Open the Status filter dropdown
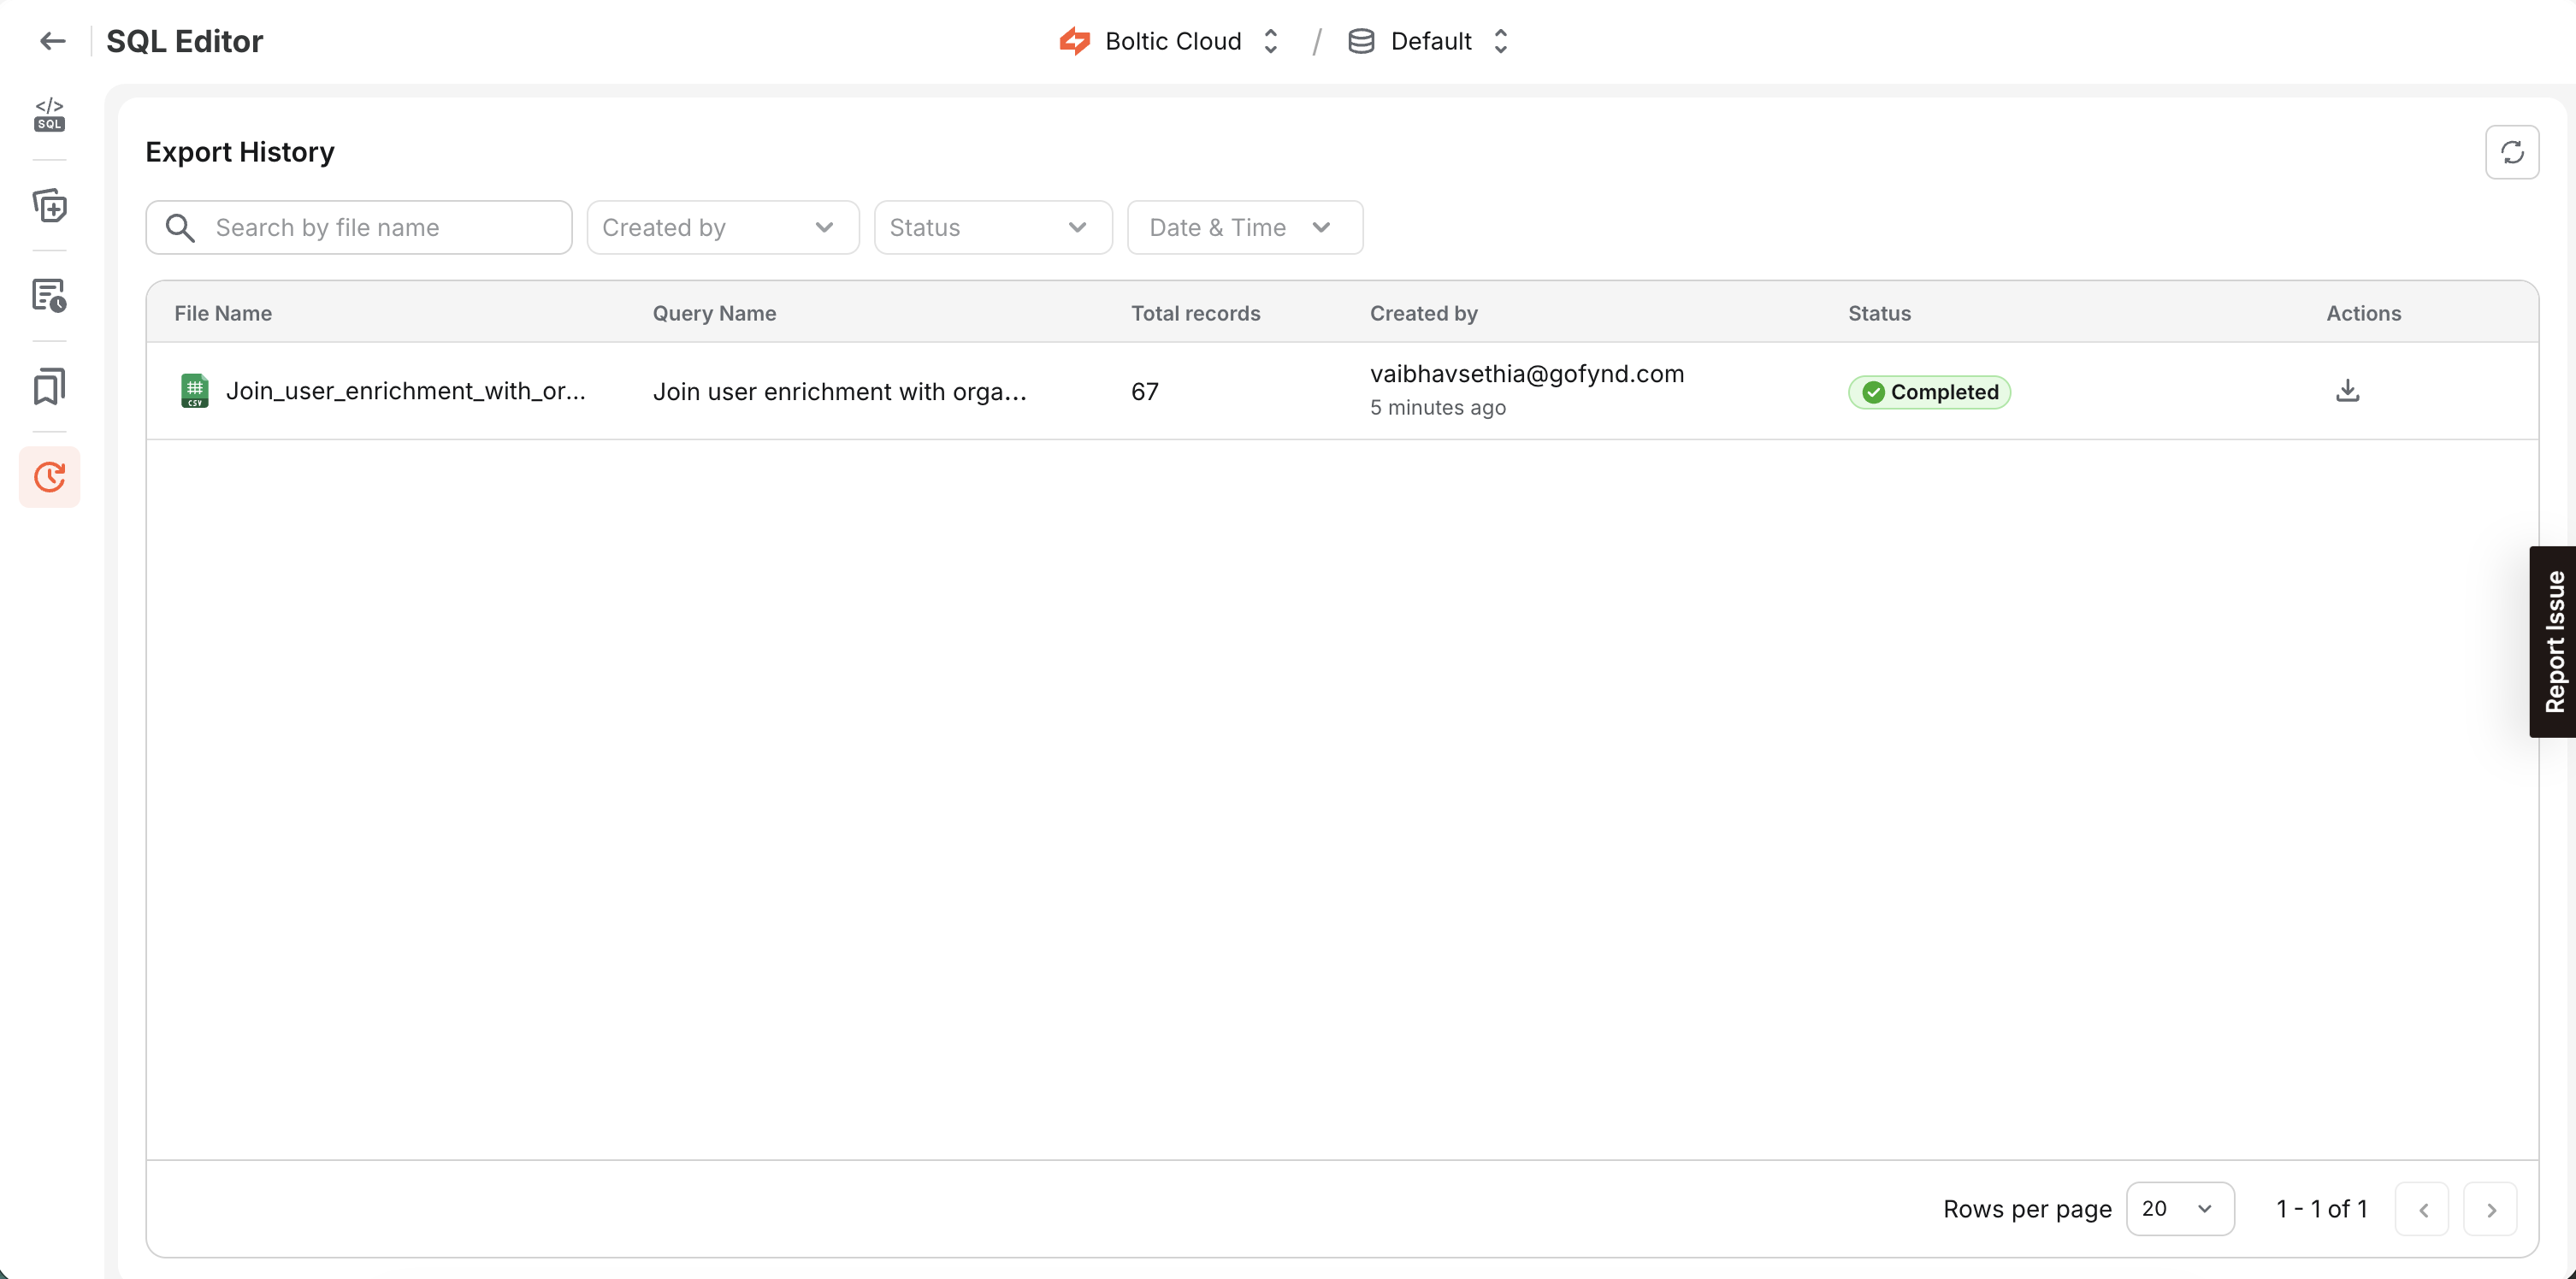 click(x=992, y=227)
